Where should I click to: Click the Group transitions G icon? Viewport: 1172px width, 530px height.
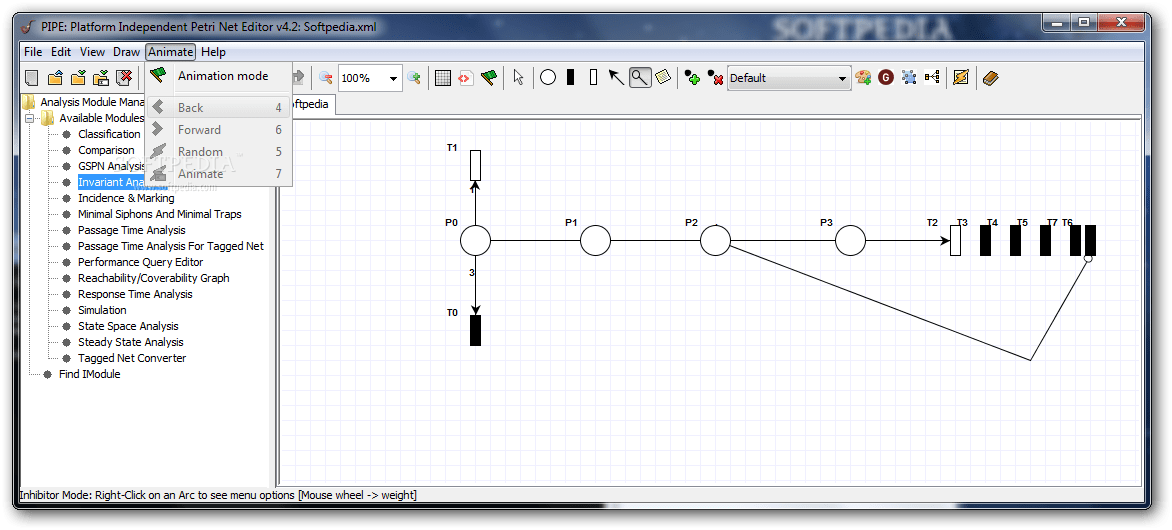click(886, 78)
